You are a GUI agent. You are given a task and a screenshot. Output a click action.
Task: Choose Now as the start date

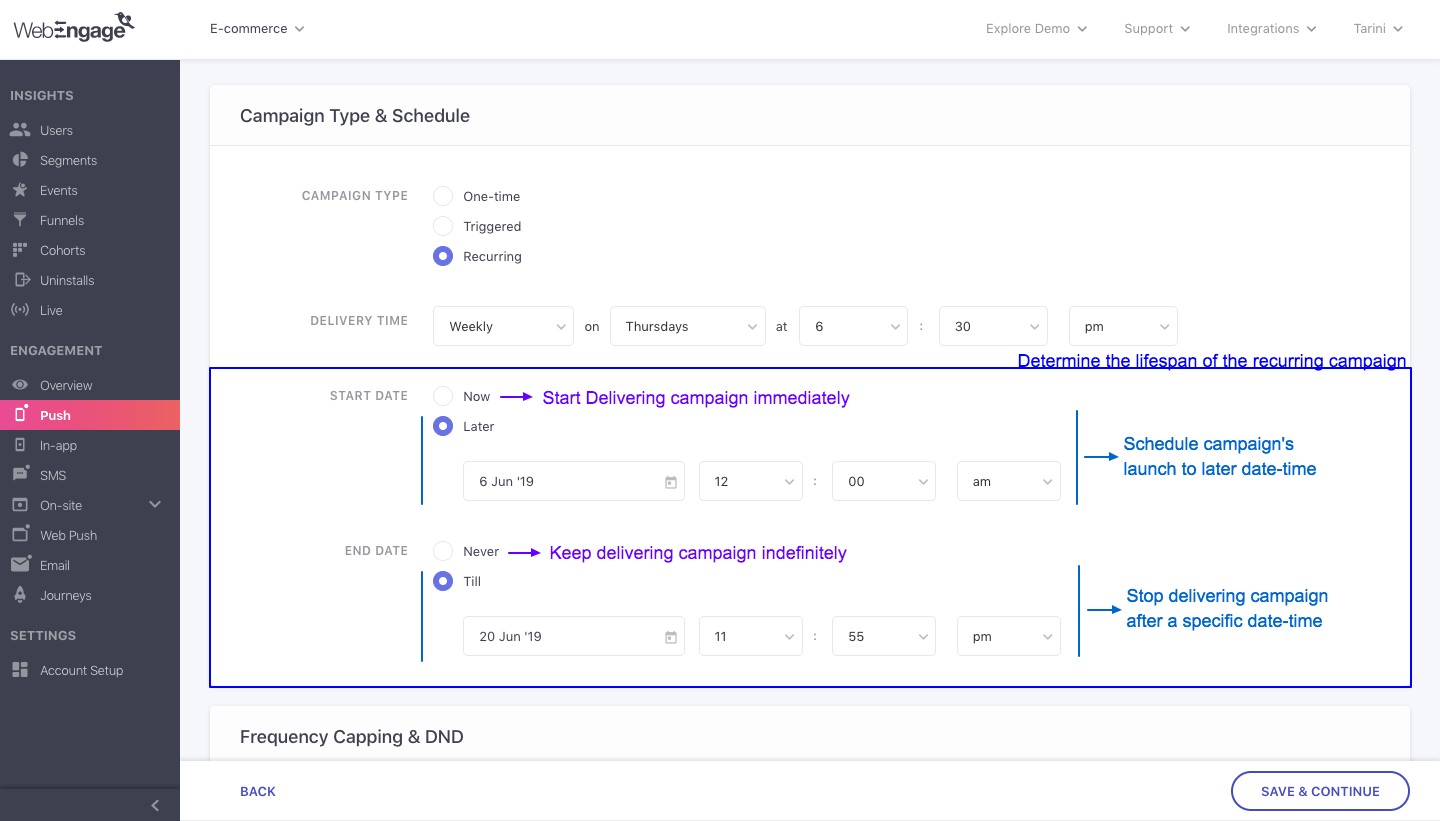tap(443, 396)
